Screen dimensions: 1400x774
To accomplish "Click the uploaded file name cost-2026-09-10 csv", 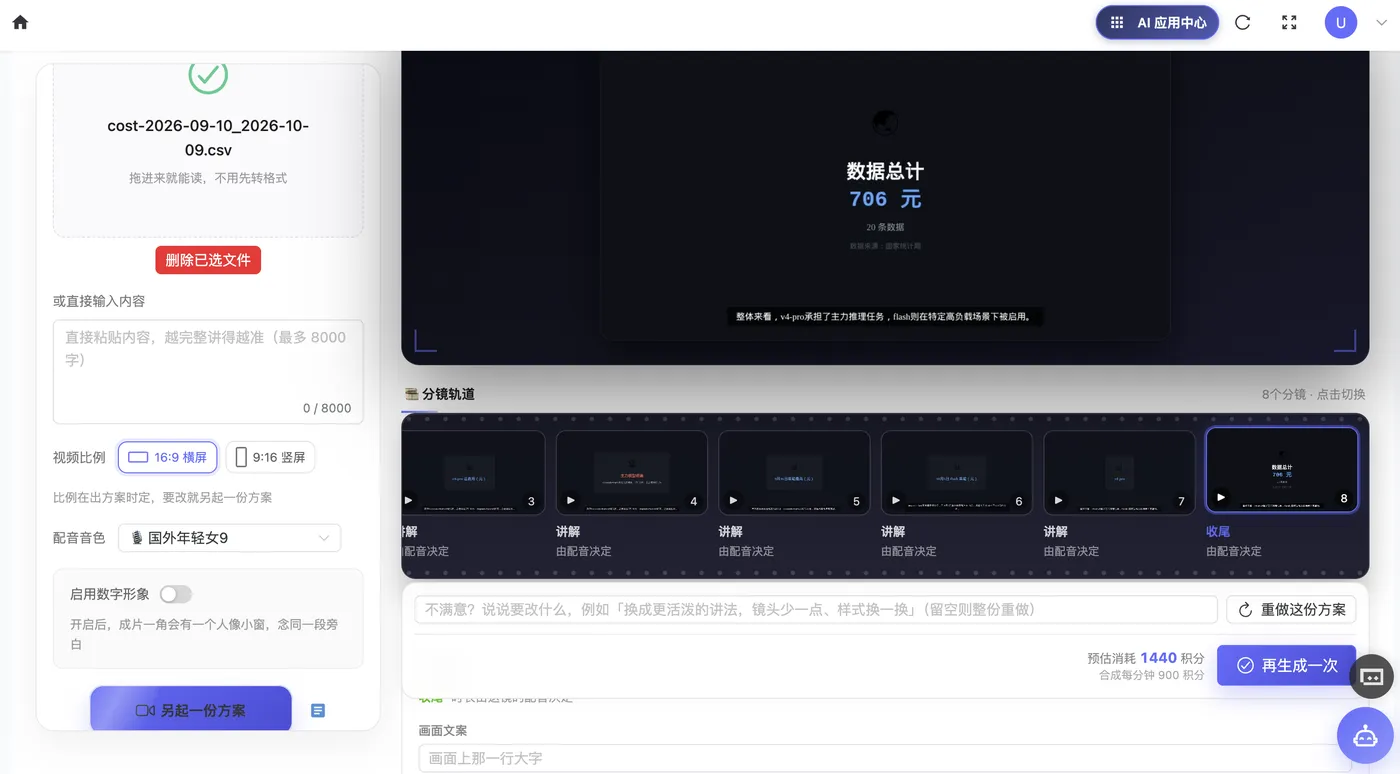I will (x=208, y=138).
